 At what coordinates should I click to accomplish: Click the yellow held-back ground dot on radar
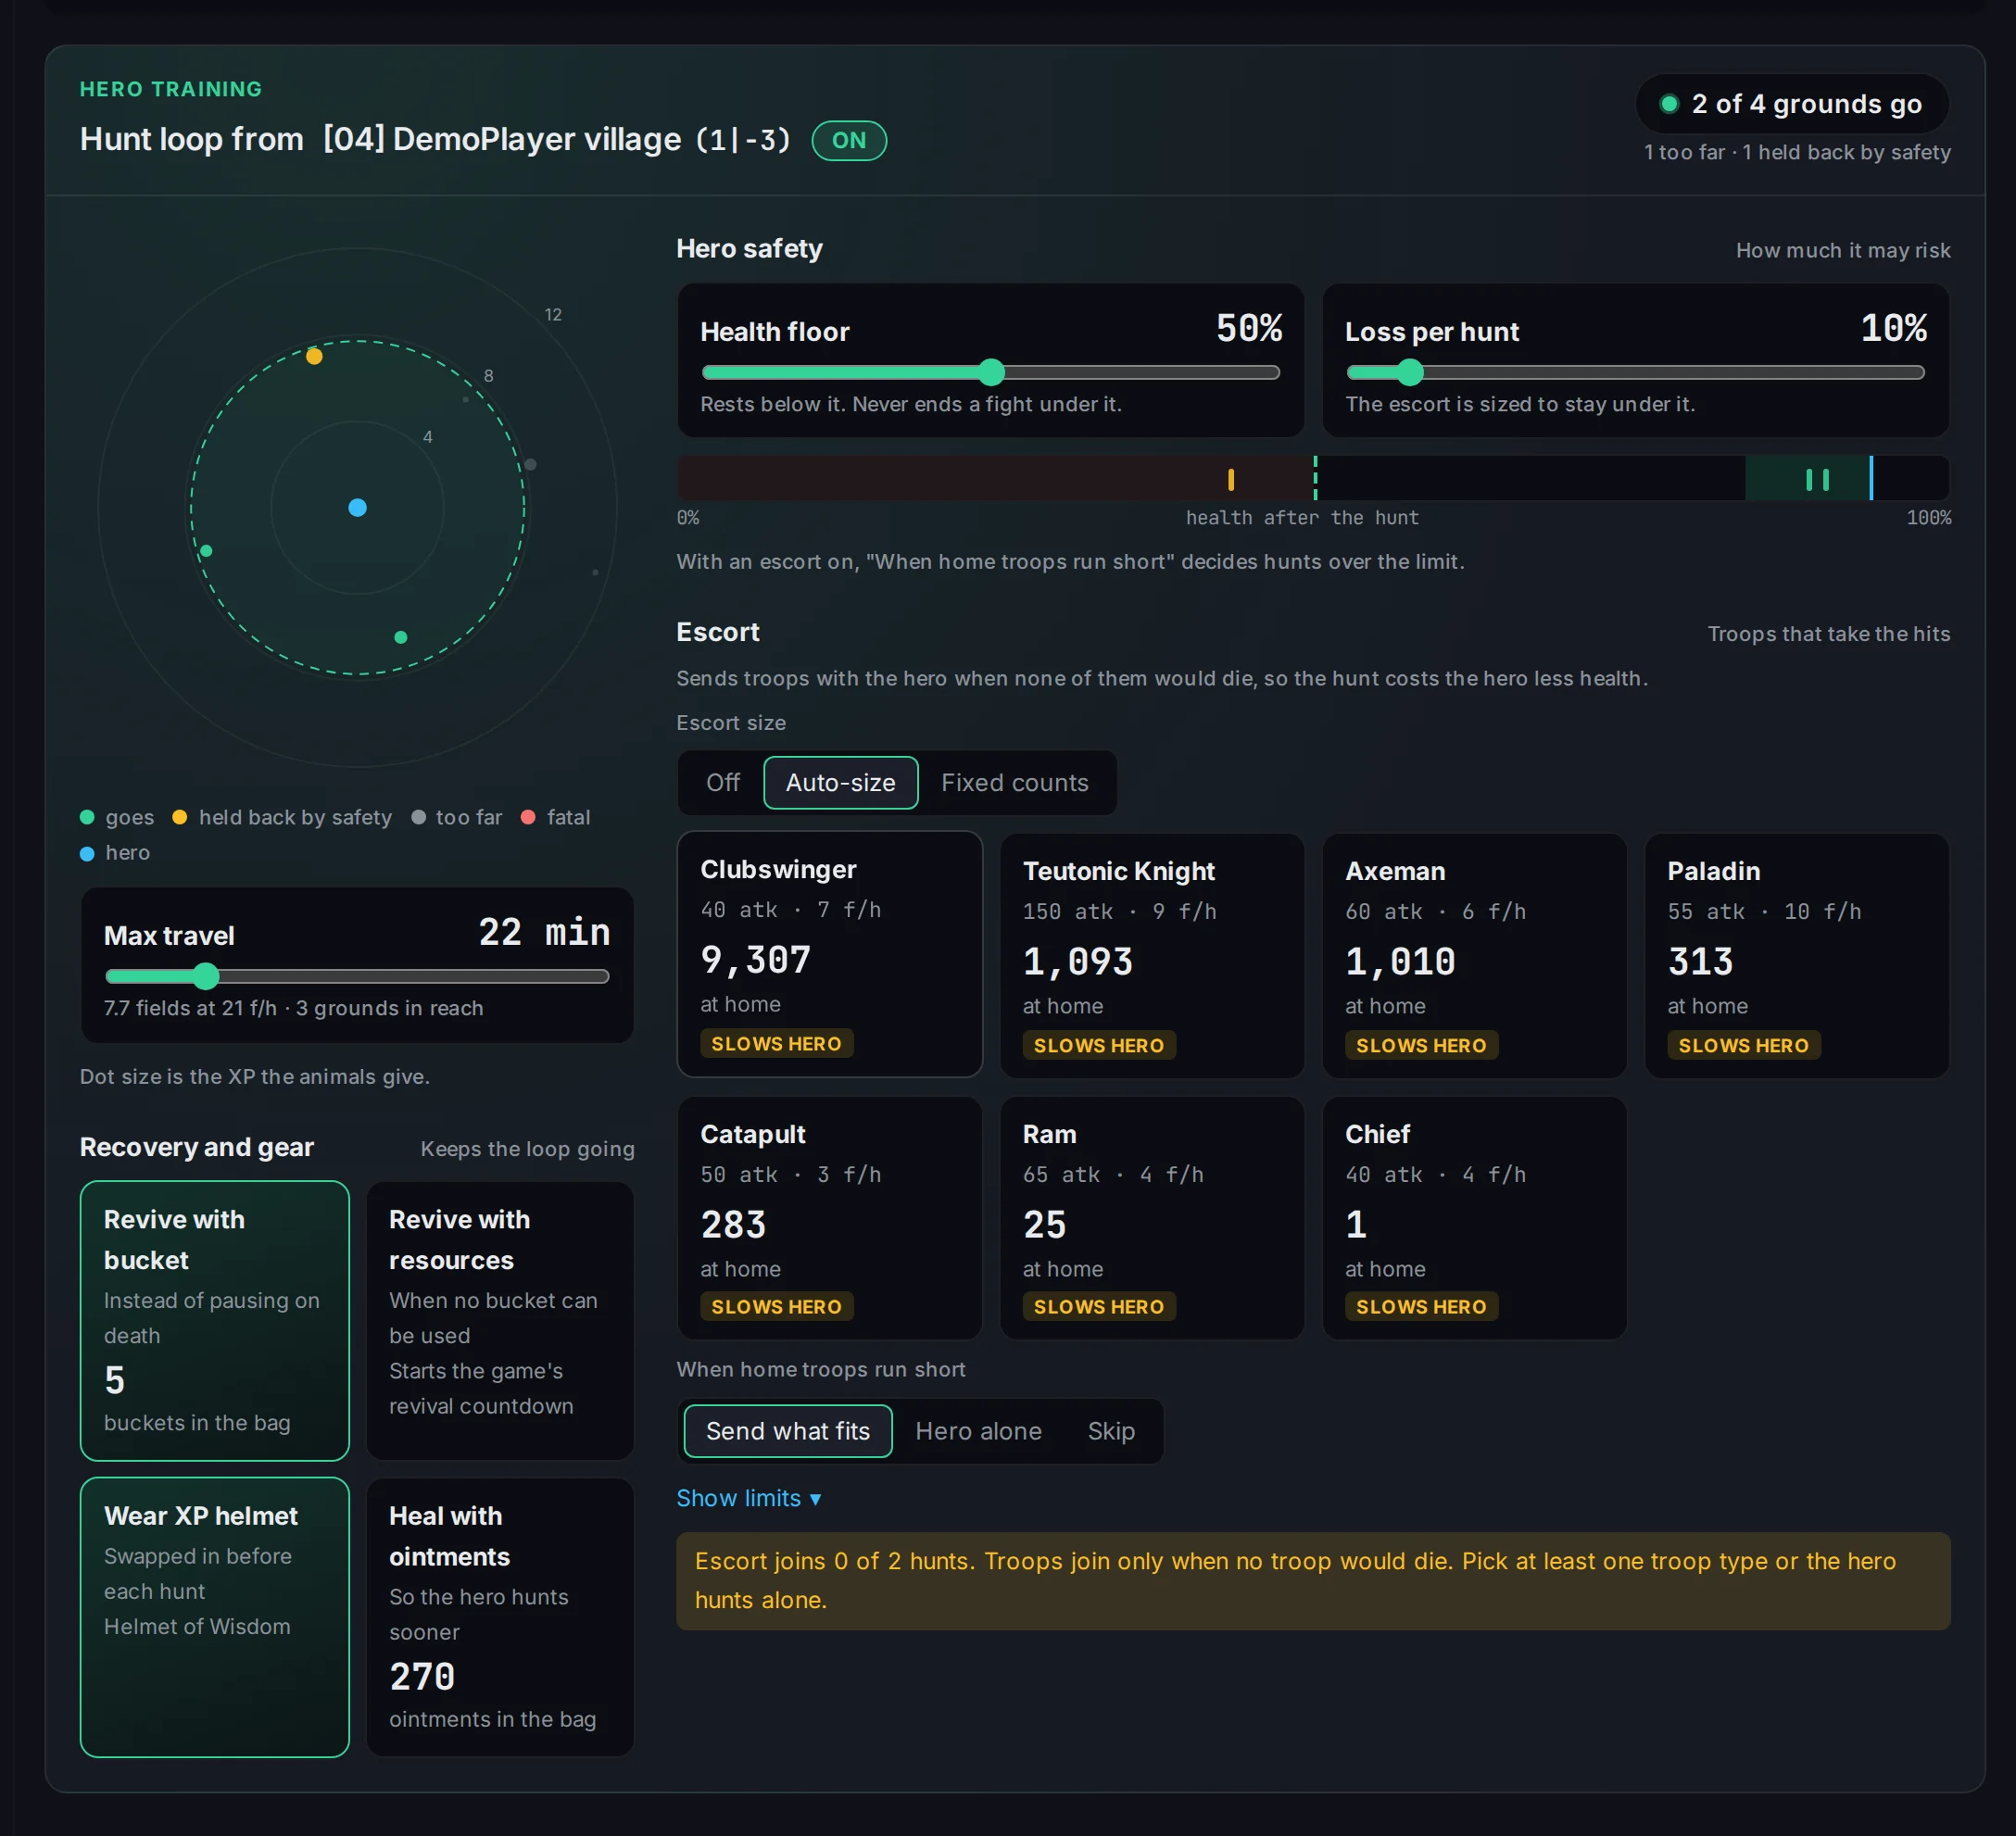click(314, 356)
